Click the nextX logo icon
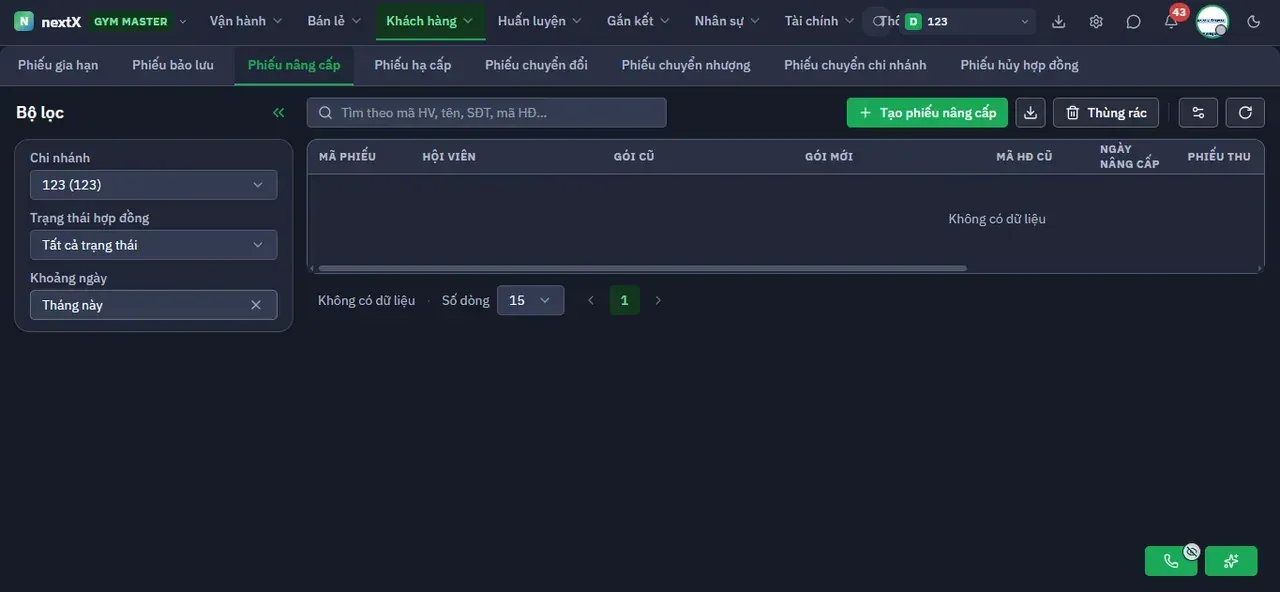Viewport: 1280px width, 592px height. (x=24, y=21)
